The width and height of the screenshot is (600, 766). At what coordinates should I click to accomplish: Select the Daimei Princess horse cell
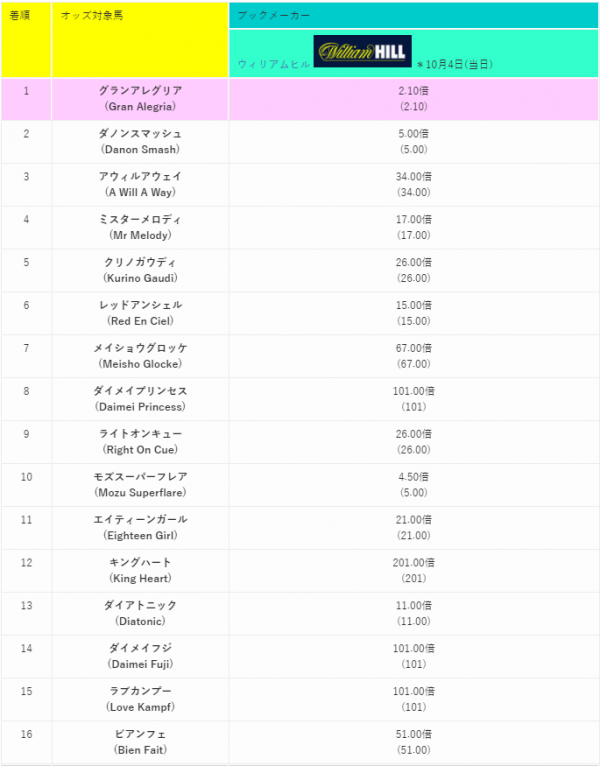coord(140,399)
